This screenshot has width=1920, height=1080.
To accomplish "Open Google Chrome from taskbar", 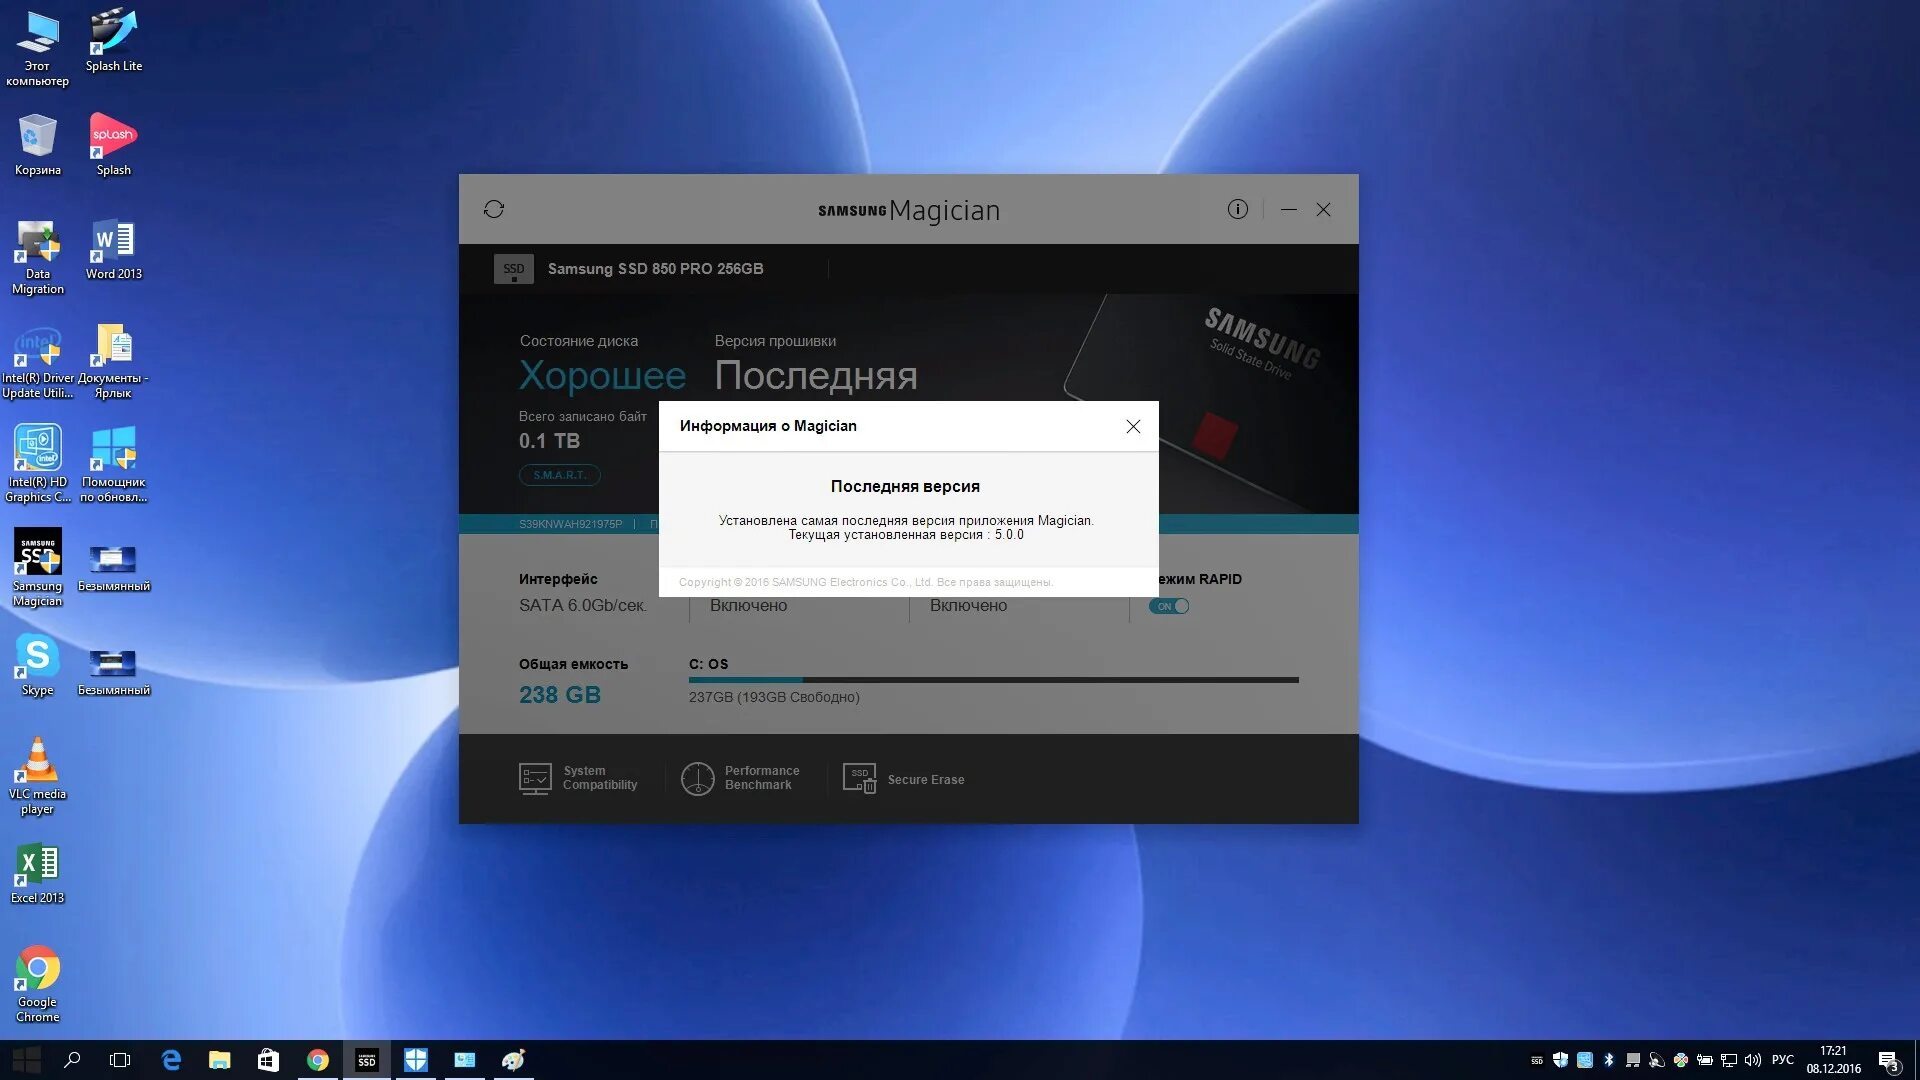I will (318, 1060).
